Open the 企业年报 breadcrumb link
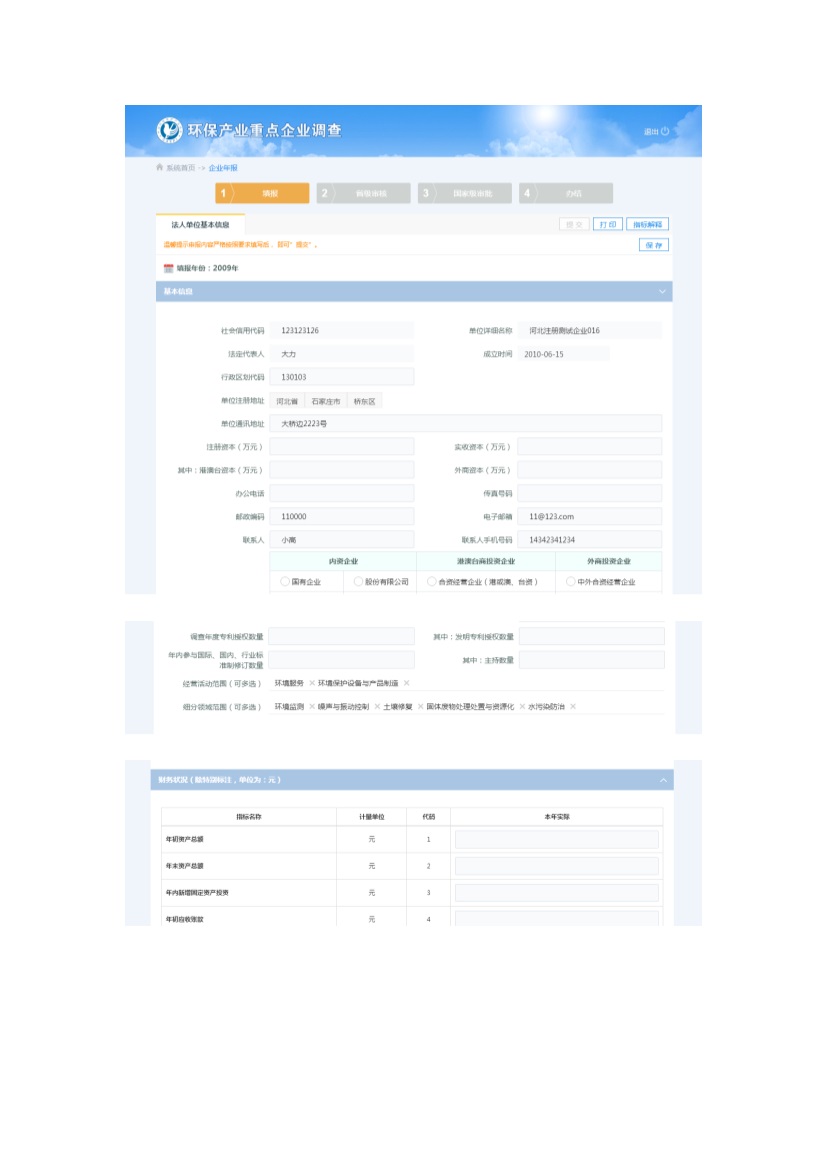 223,168
